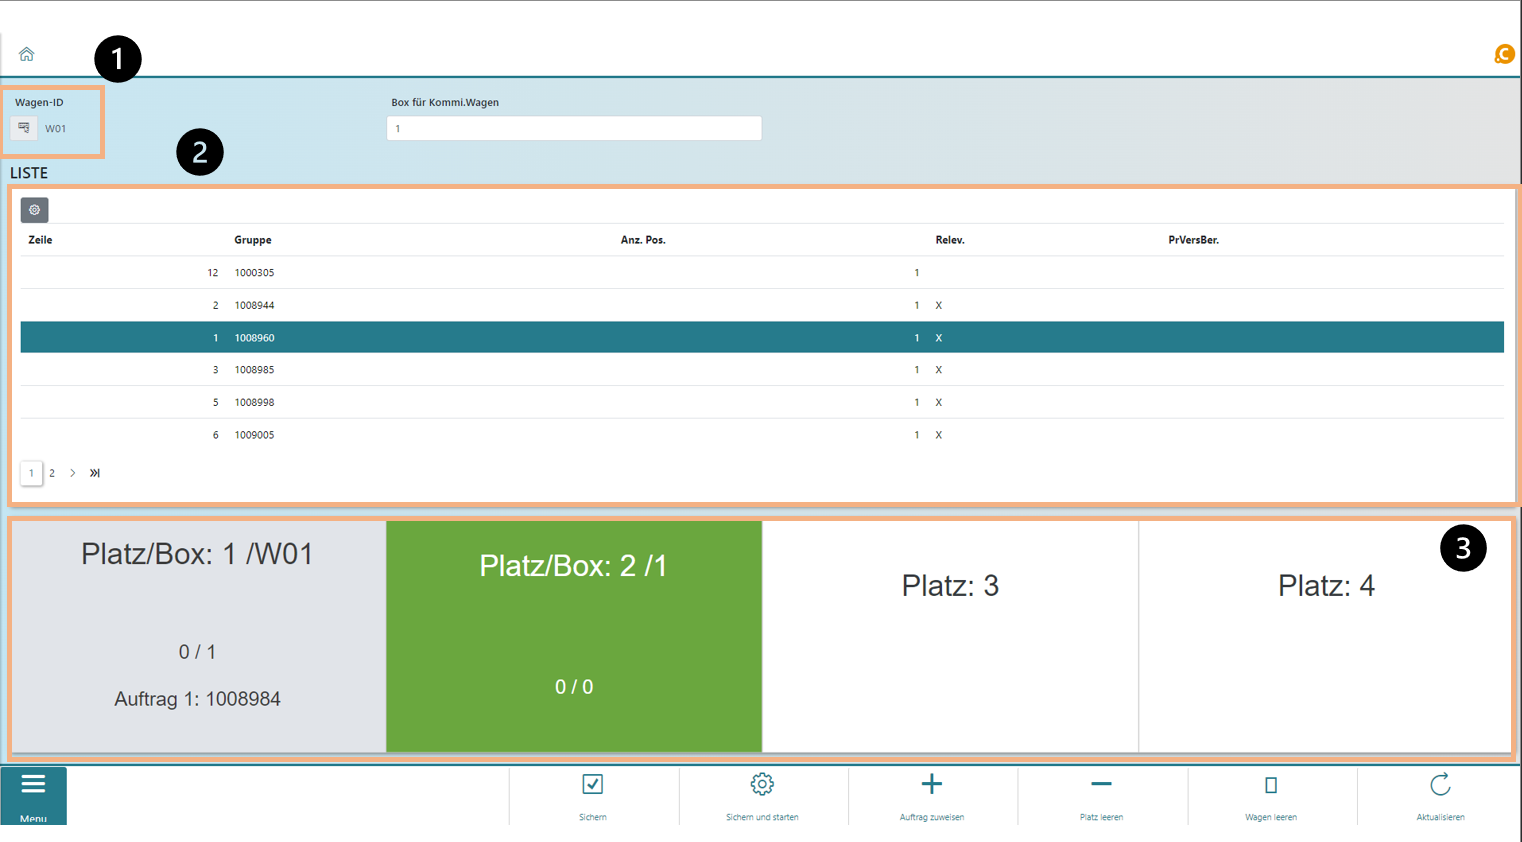Viewport: 1522px width, 842px height.
Task: Click the Sichern checkmark icon
Action: 593,785
